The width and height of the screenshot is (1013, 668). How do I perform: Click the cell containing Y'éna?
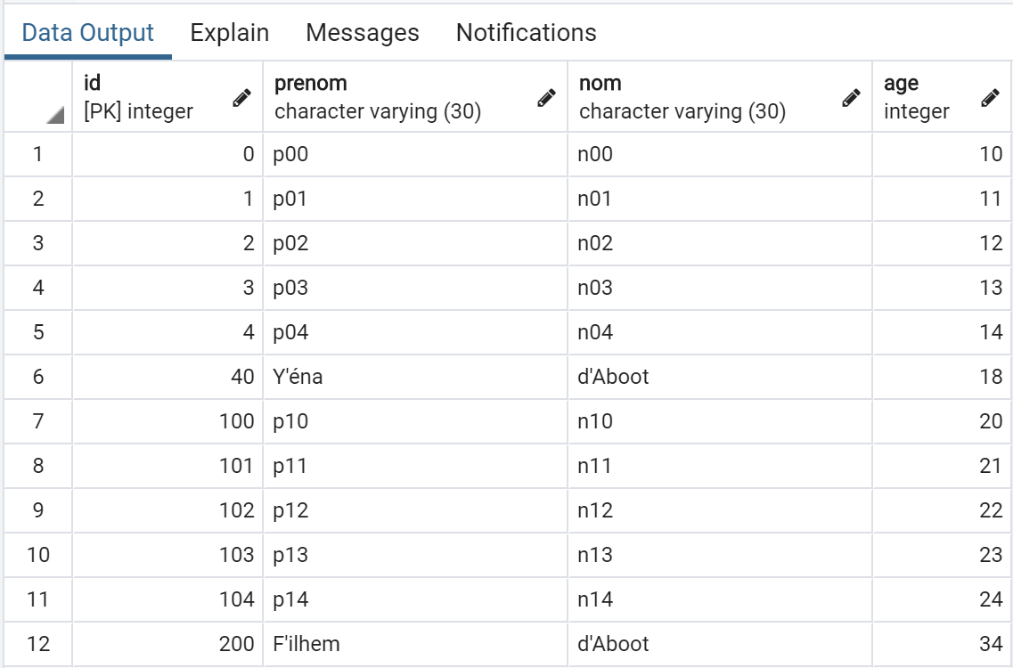(x=415, y=377)
